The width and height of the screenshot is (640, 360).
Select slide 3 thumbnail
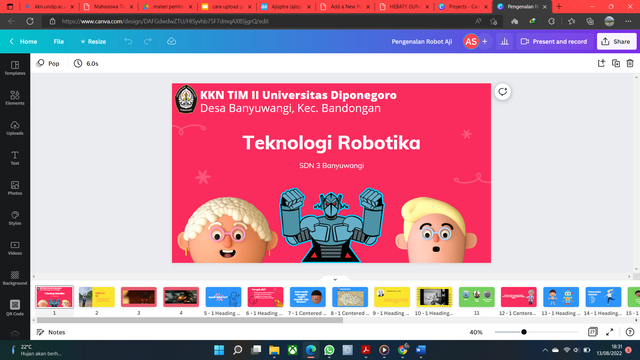point(139,297)
